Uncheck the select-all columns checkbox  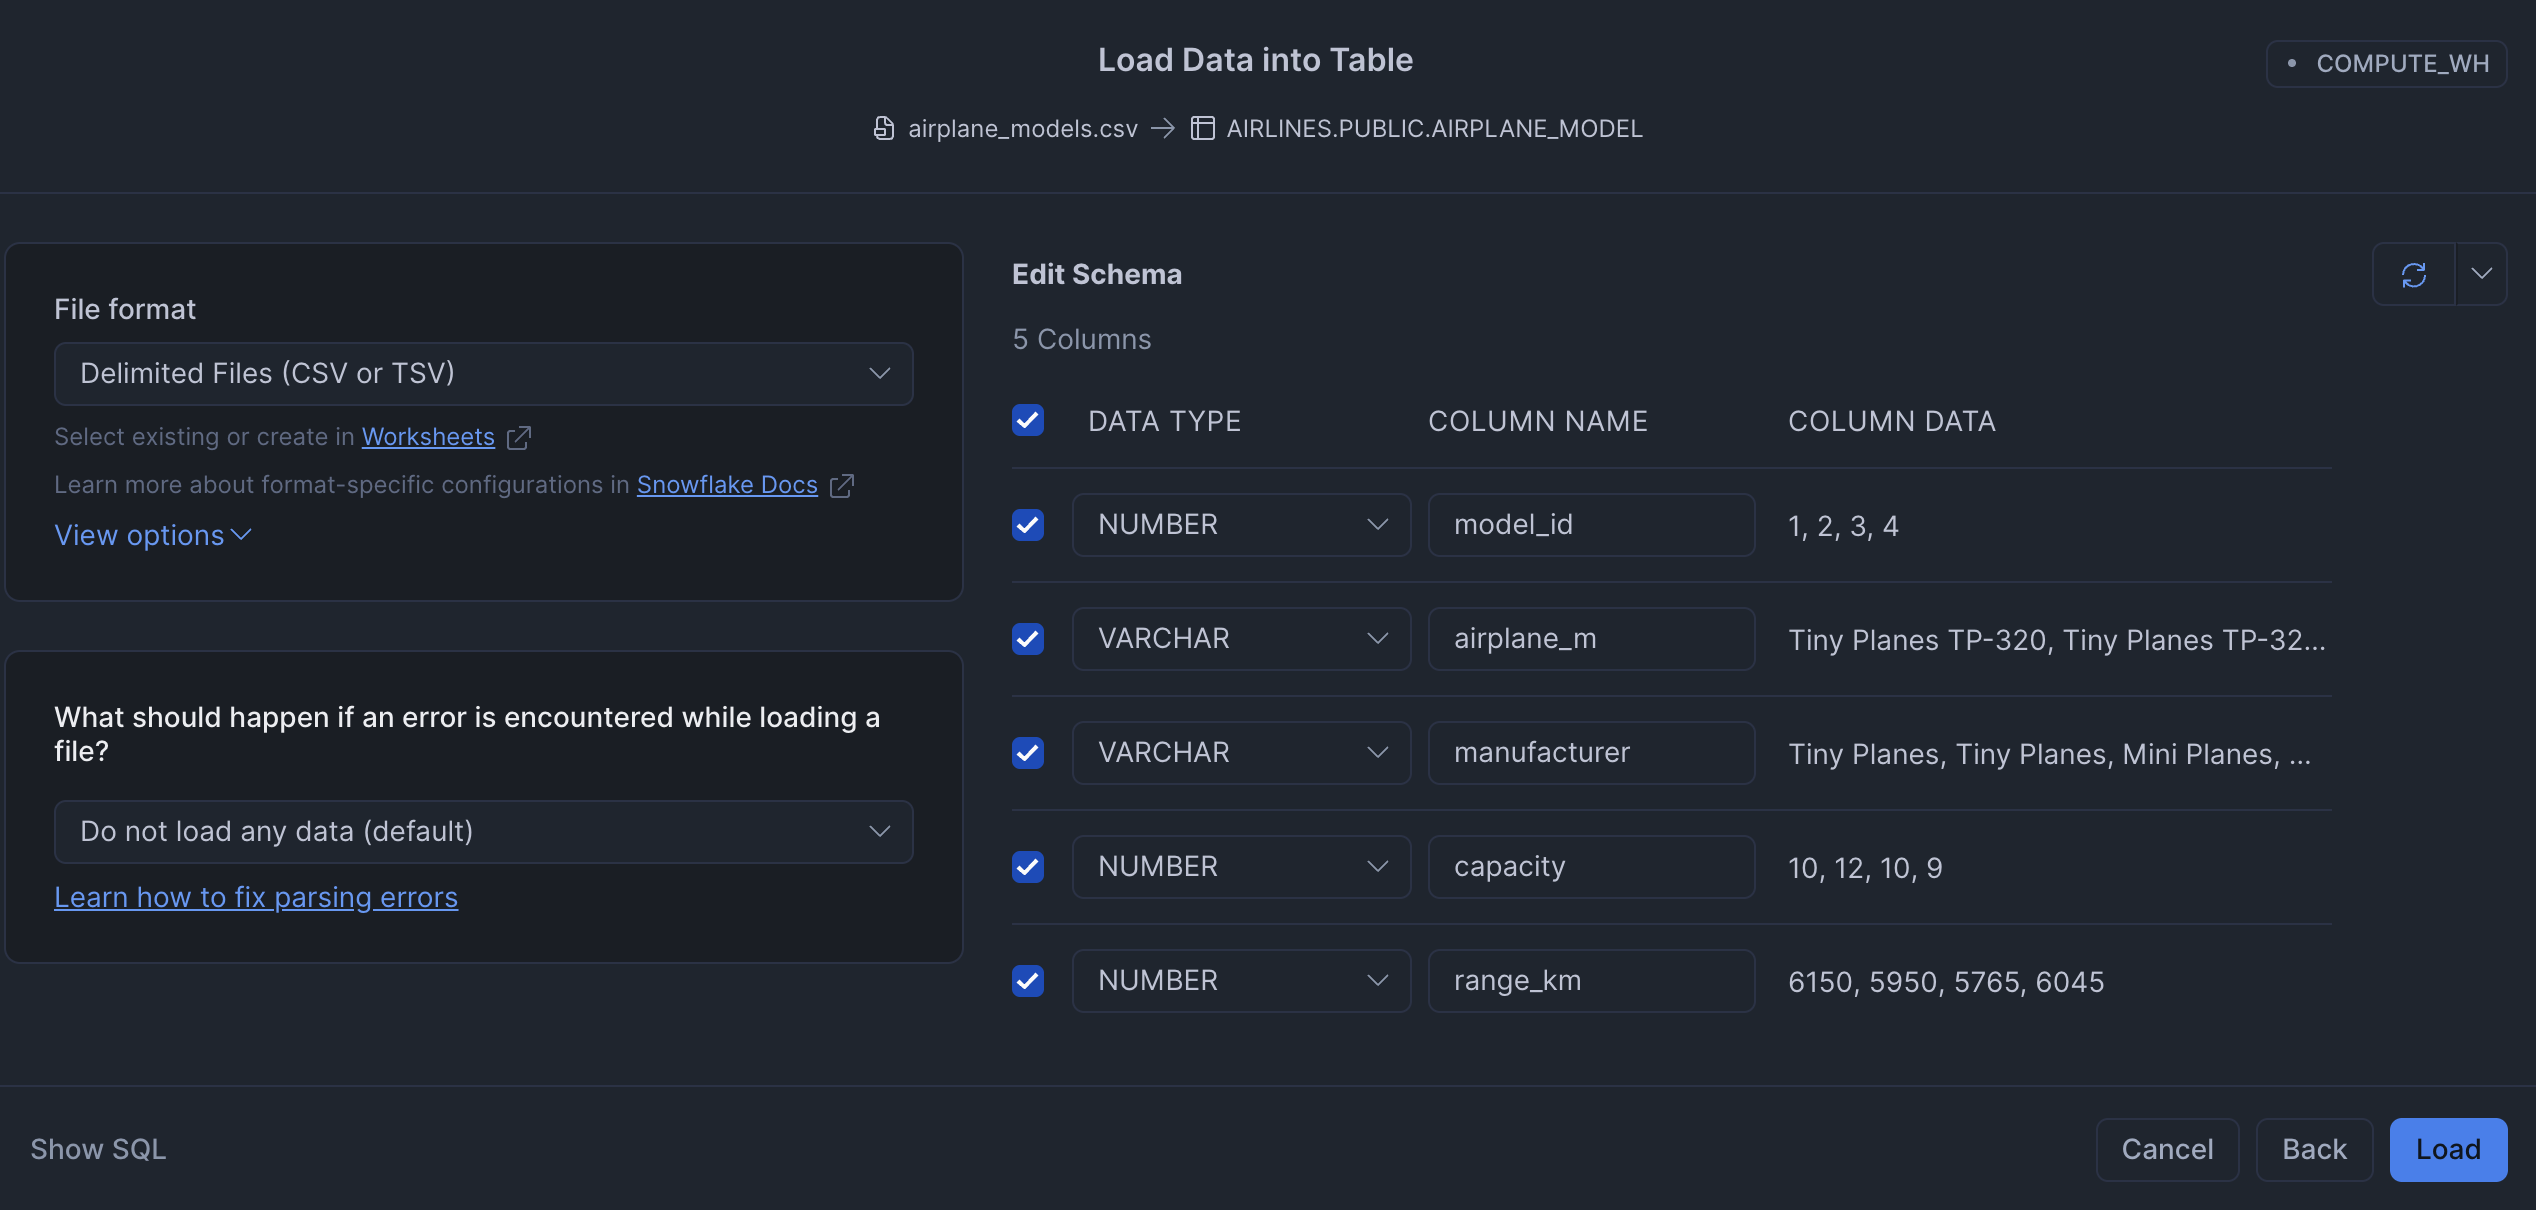pyautogui.click(x=1028, y=420)
